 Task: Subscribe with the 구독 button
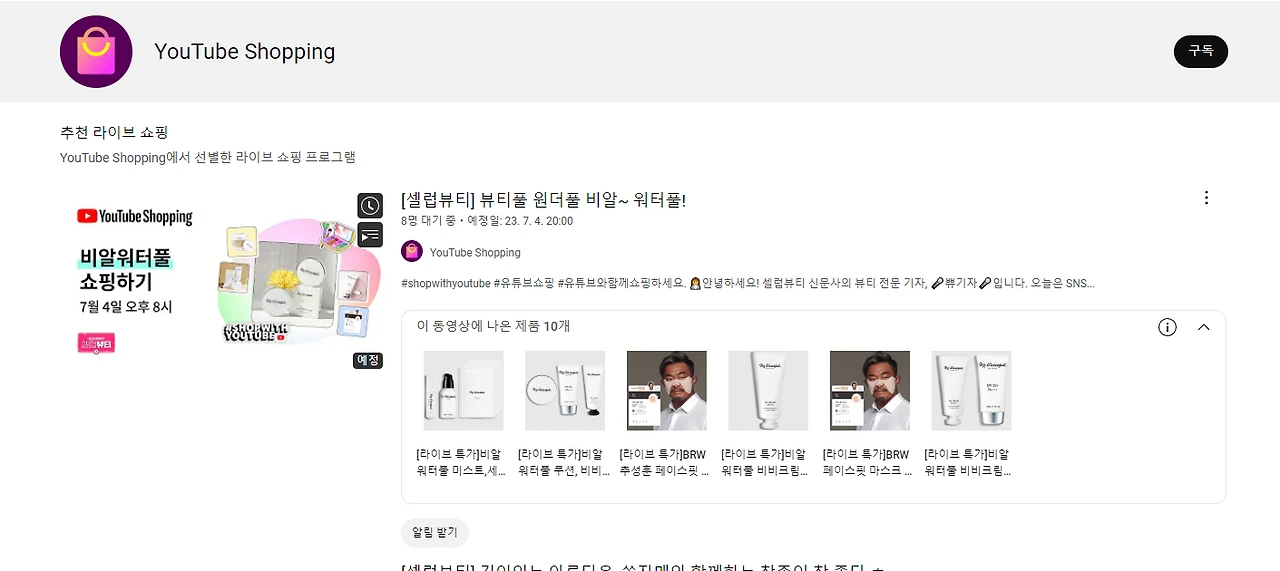click(1200, 52)
